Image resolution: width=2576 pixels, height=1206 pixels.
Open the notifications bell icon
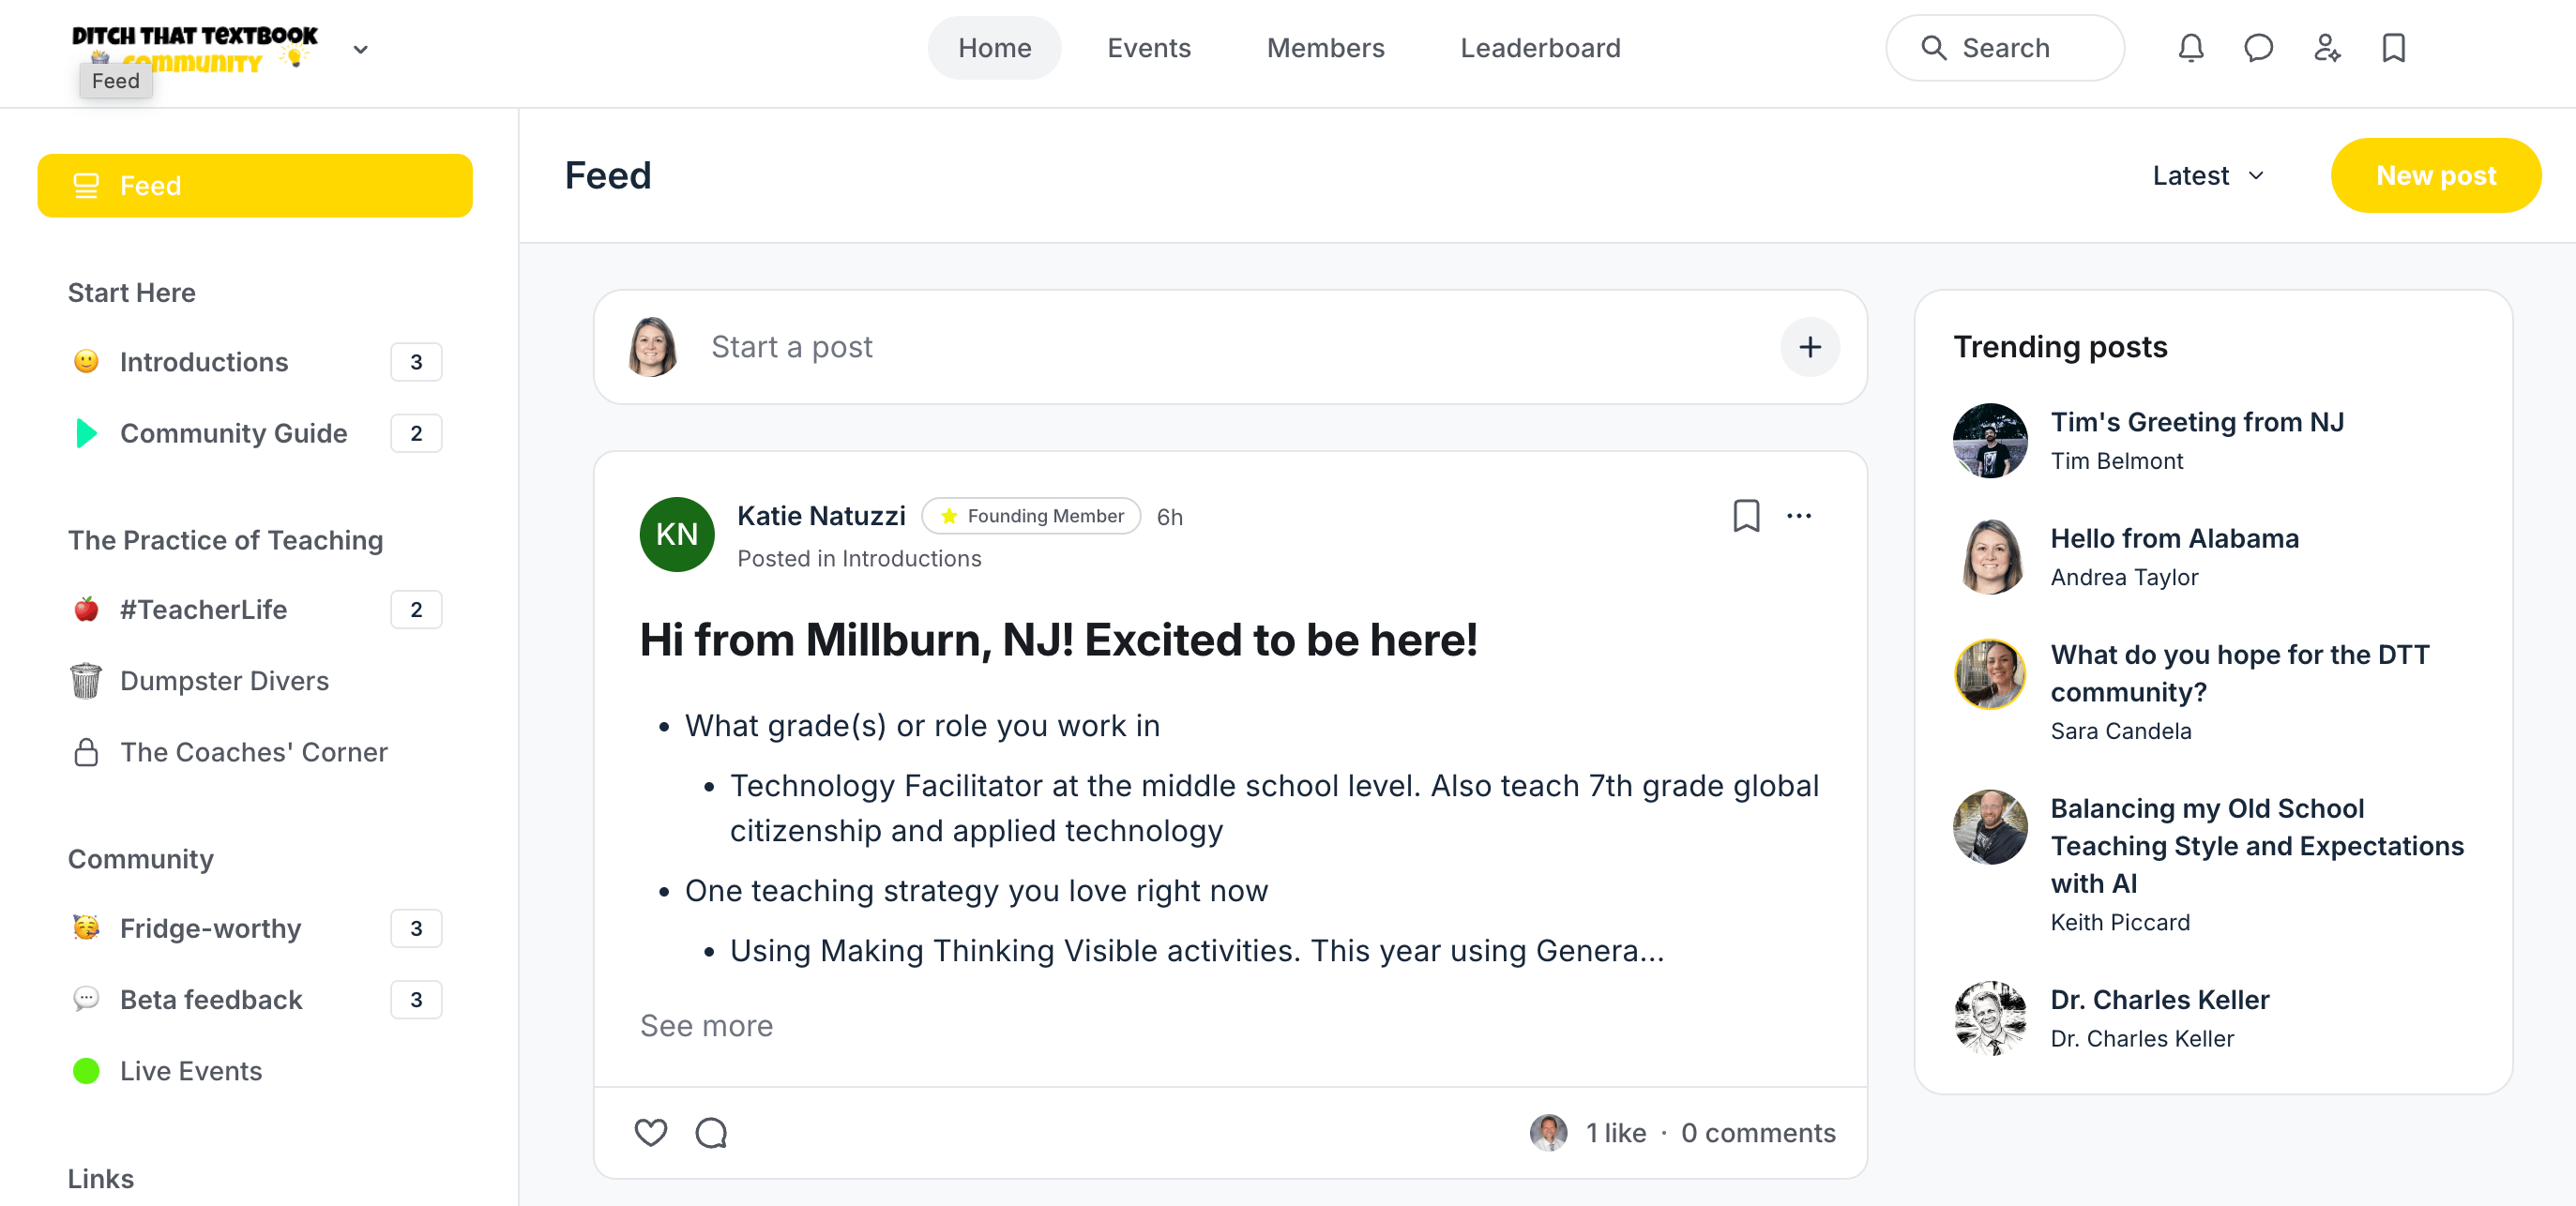pyautogui.click(x=2190, y=47)
